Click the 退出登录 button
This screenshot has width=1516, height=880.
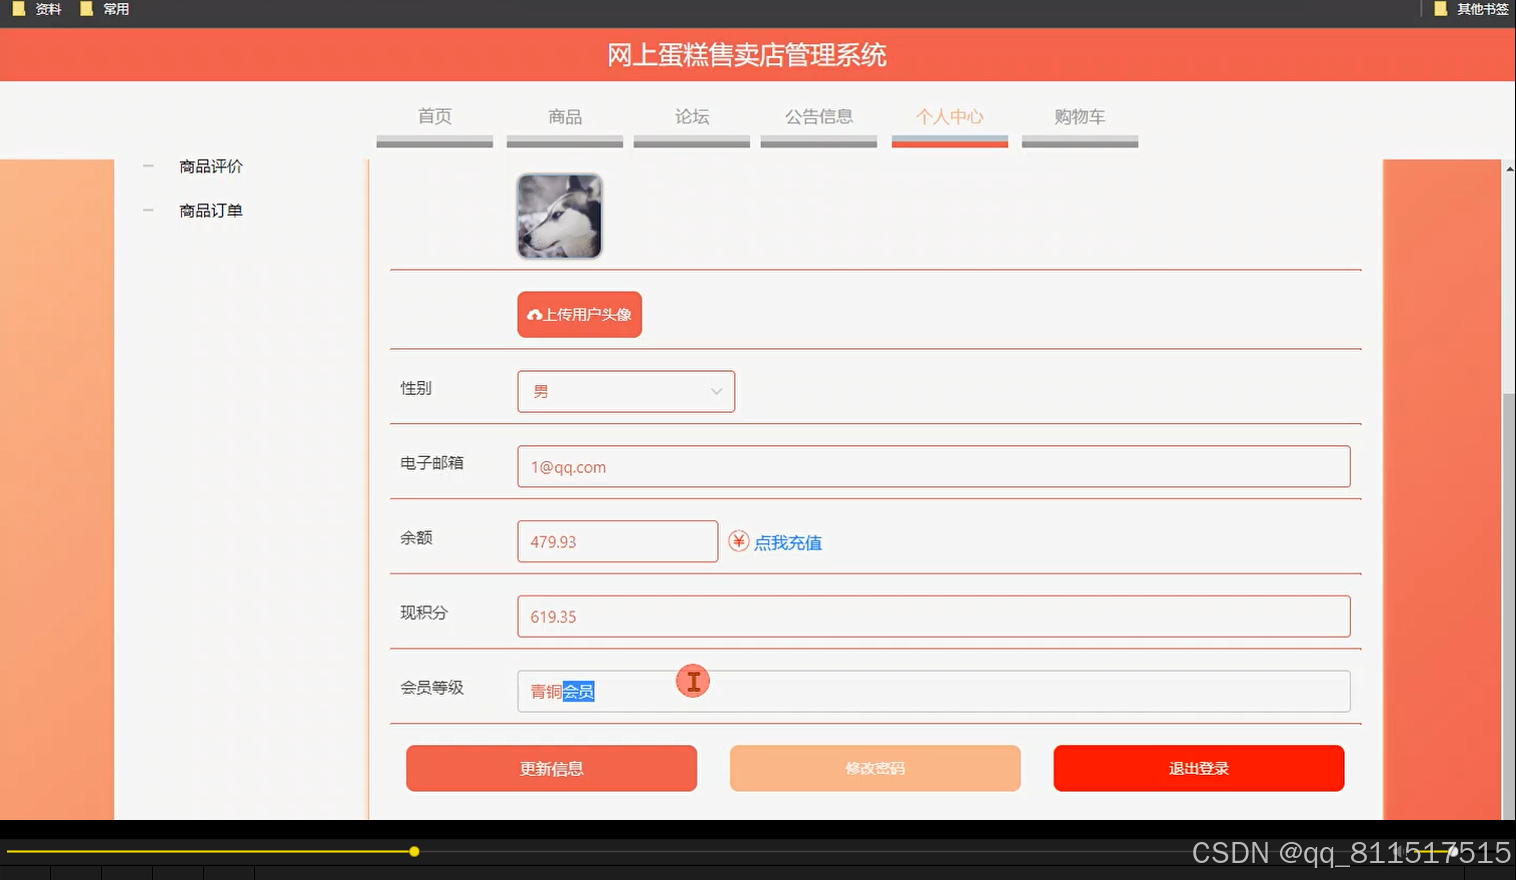[1198, 768]
